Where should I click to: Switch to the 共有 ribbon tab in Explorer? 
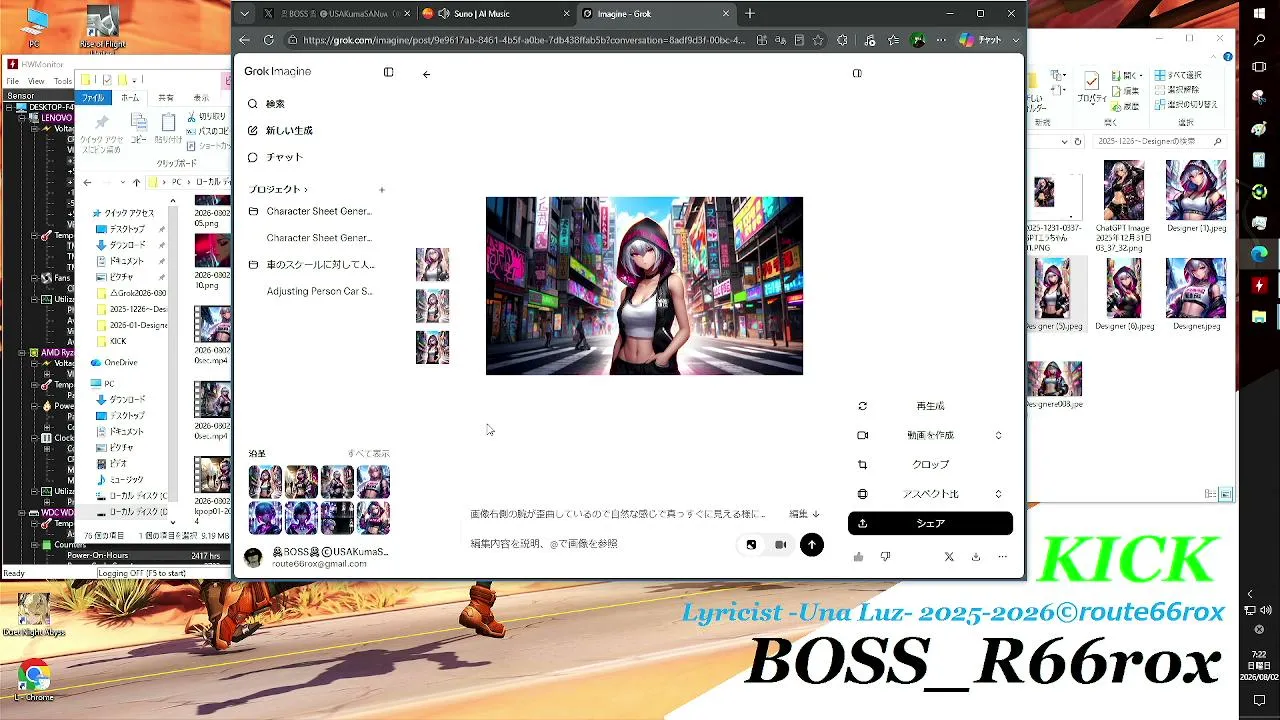(x=166, y=98)
